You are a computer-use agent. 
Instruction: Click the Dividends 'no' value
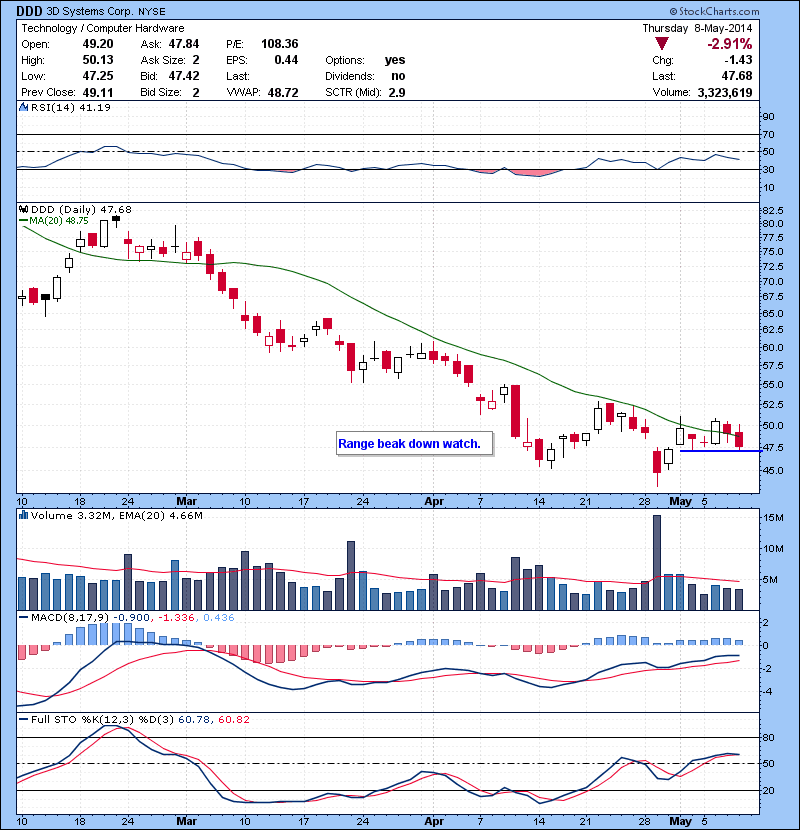pos(398,76)
